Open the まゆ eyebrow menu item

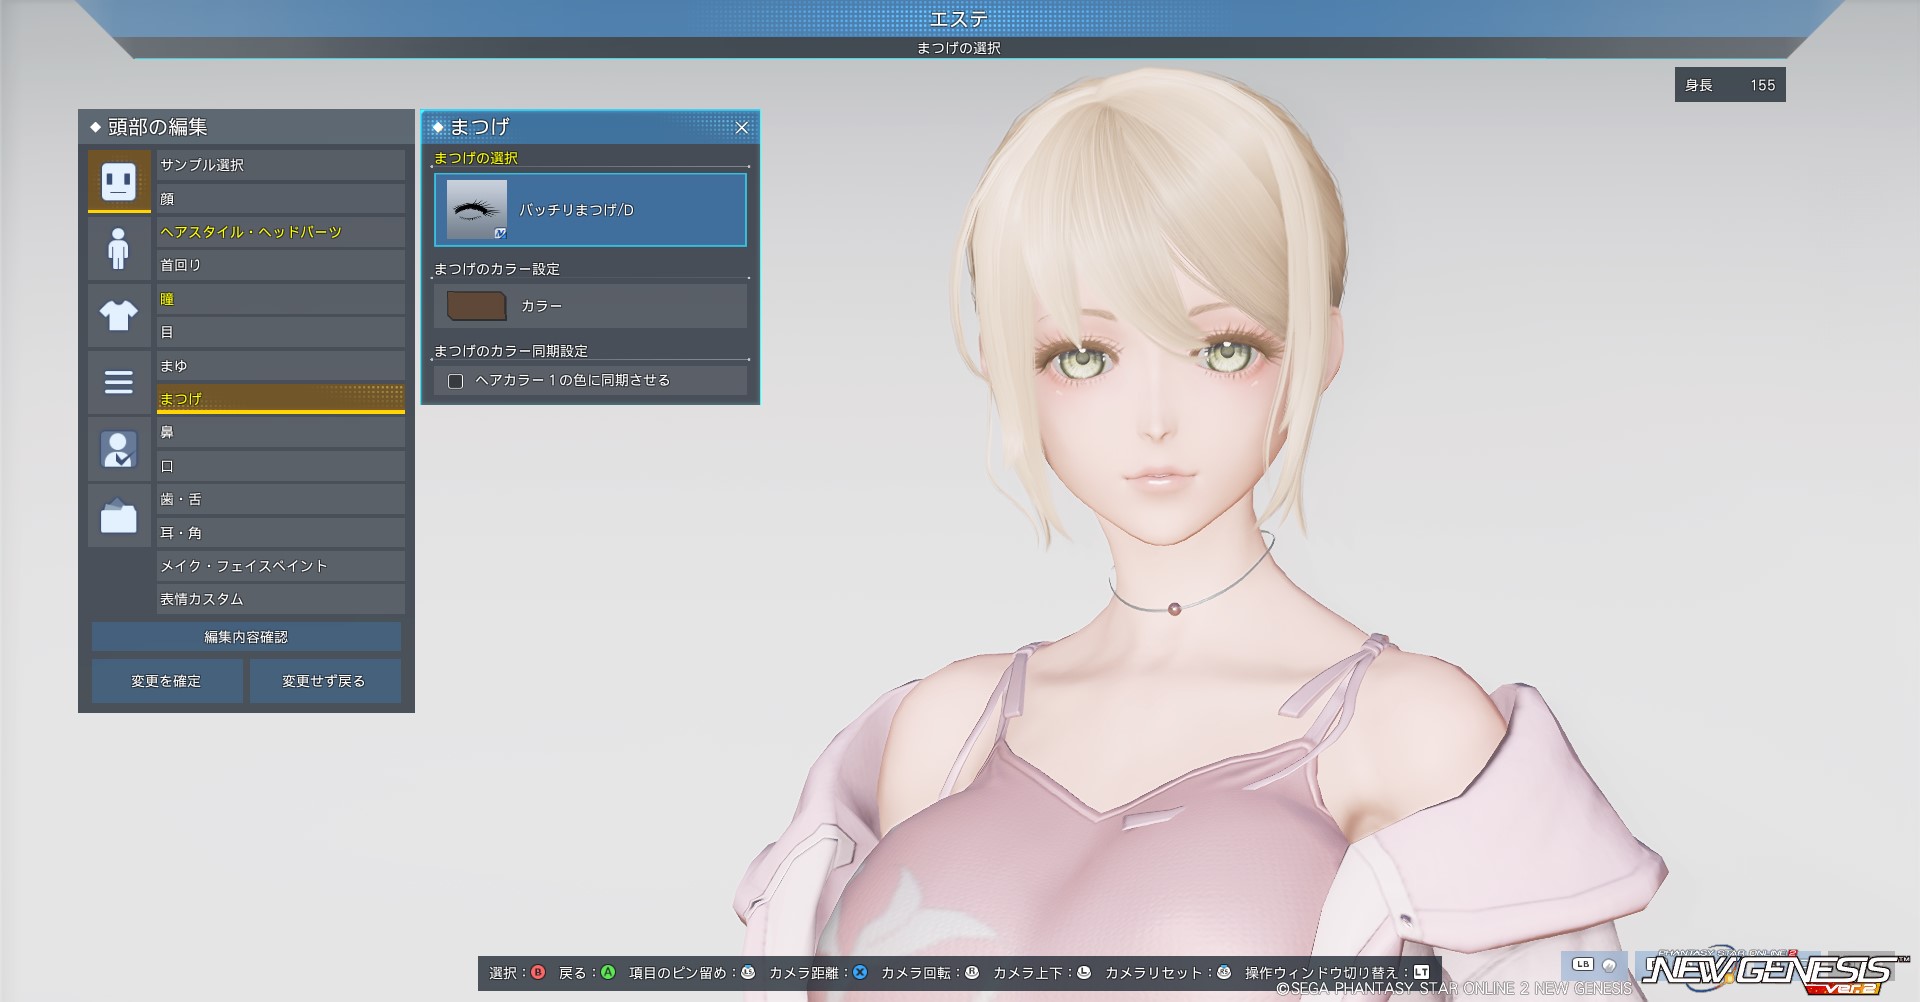[x=281, y=366]
